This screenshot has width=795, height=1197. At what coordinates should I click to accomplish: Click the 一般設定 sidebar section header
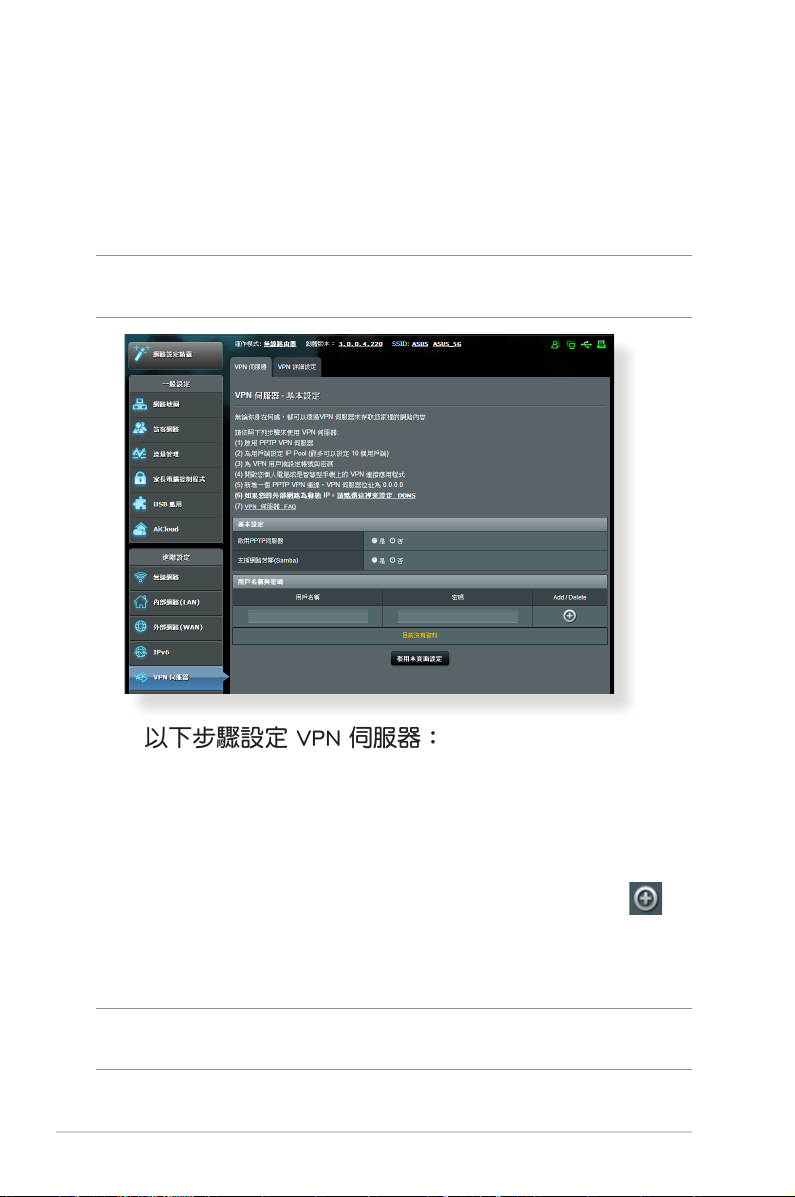click(176, 384)
